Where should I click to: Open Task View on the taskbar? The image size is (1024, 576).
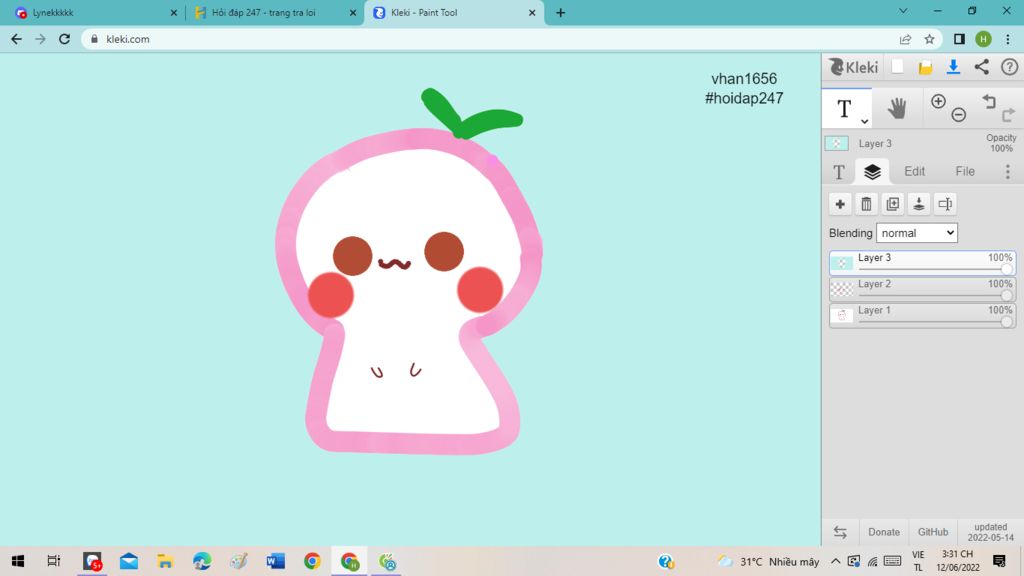(x=54, y=561)
